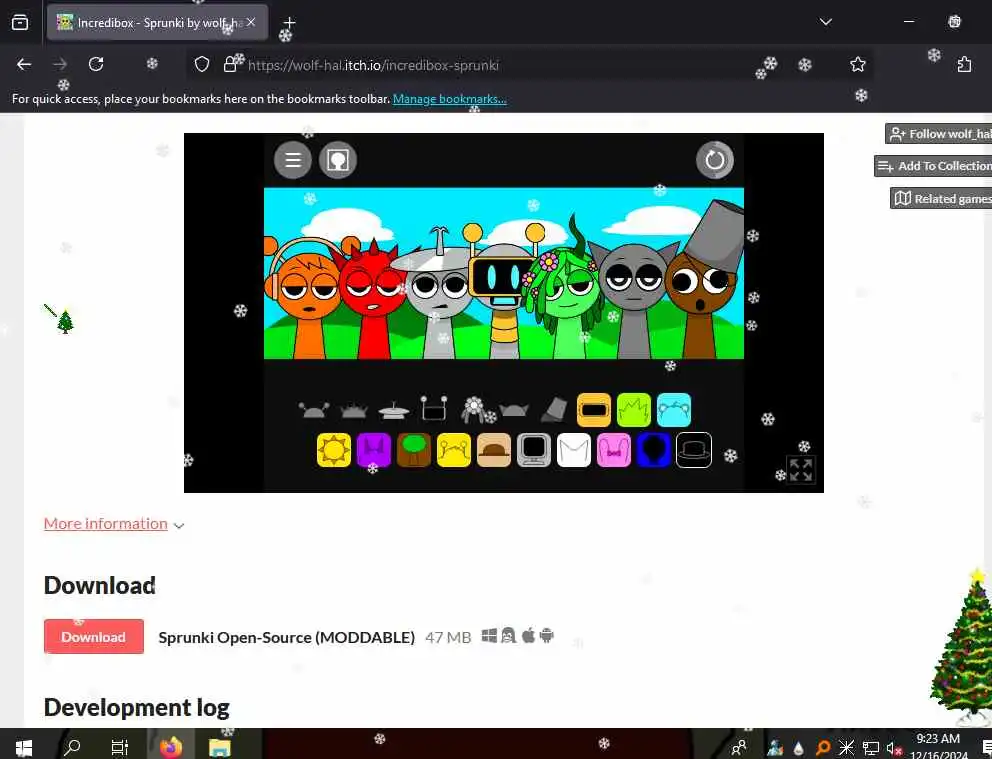
Task: Select the white sound icon
Action: [574, 450]
